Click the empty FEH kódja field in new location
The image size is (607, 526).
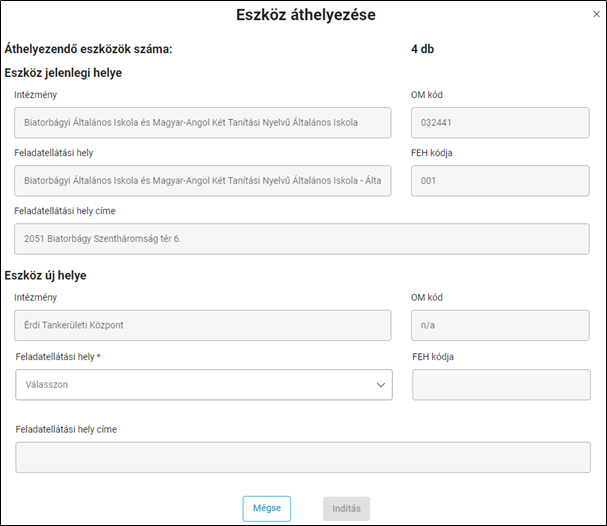[x=501, y=384]
